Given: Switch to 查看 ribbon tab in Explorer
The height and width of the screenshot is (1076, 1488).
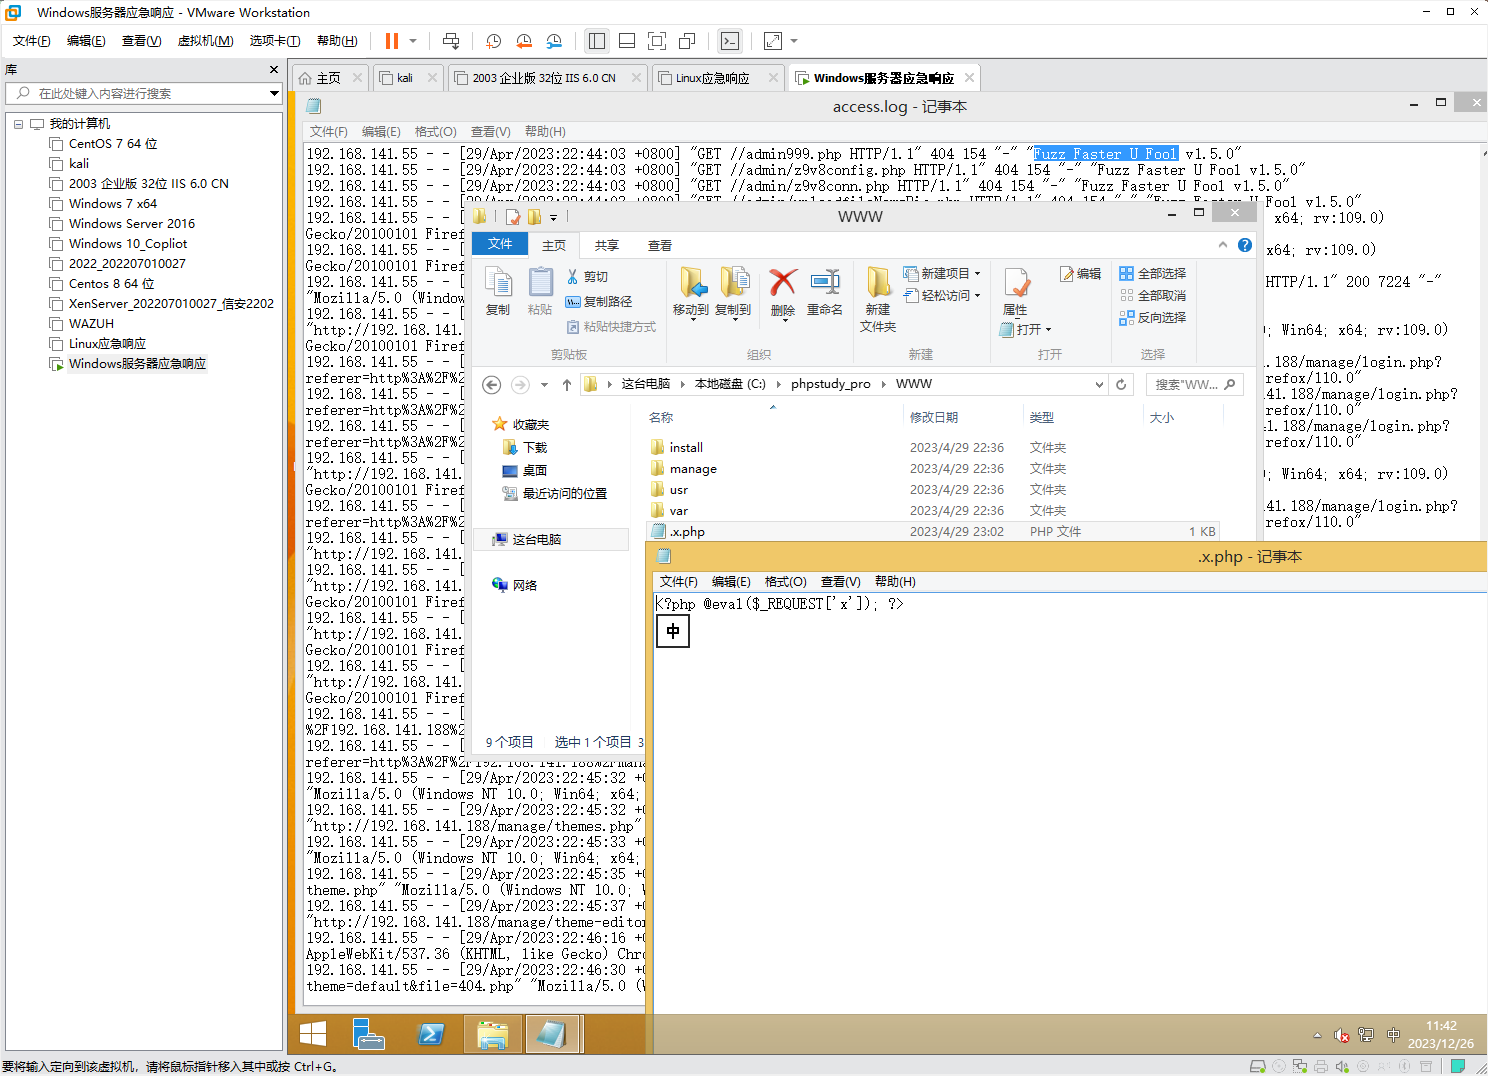Looking at the screenshot, I should tap(659, 245).
